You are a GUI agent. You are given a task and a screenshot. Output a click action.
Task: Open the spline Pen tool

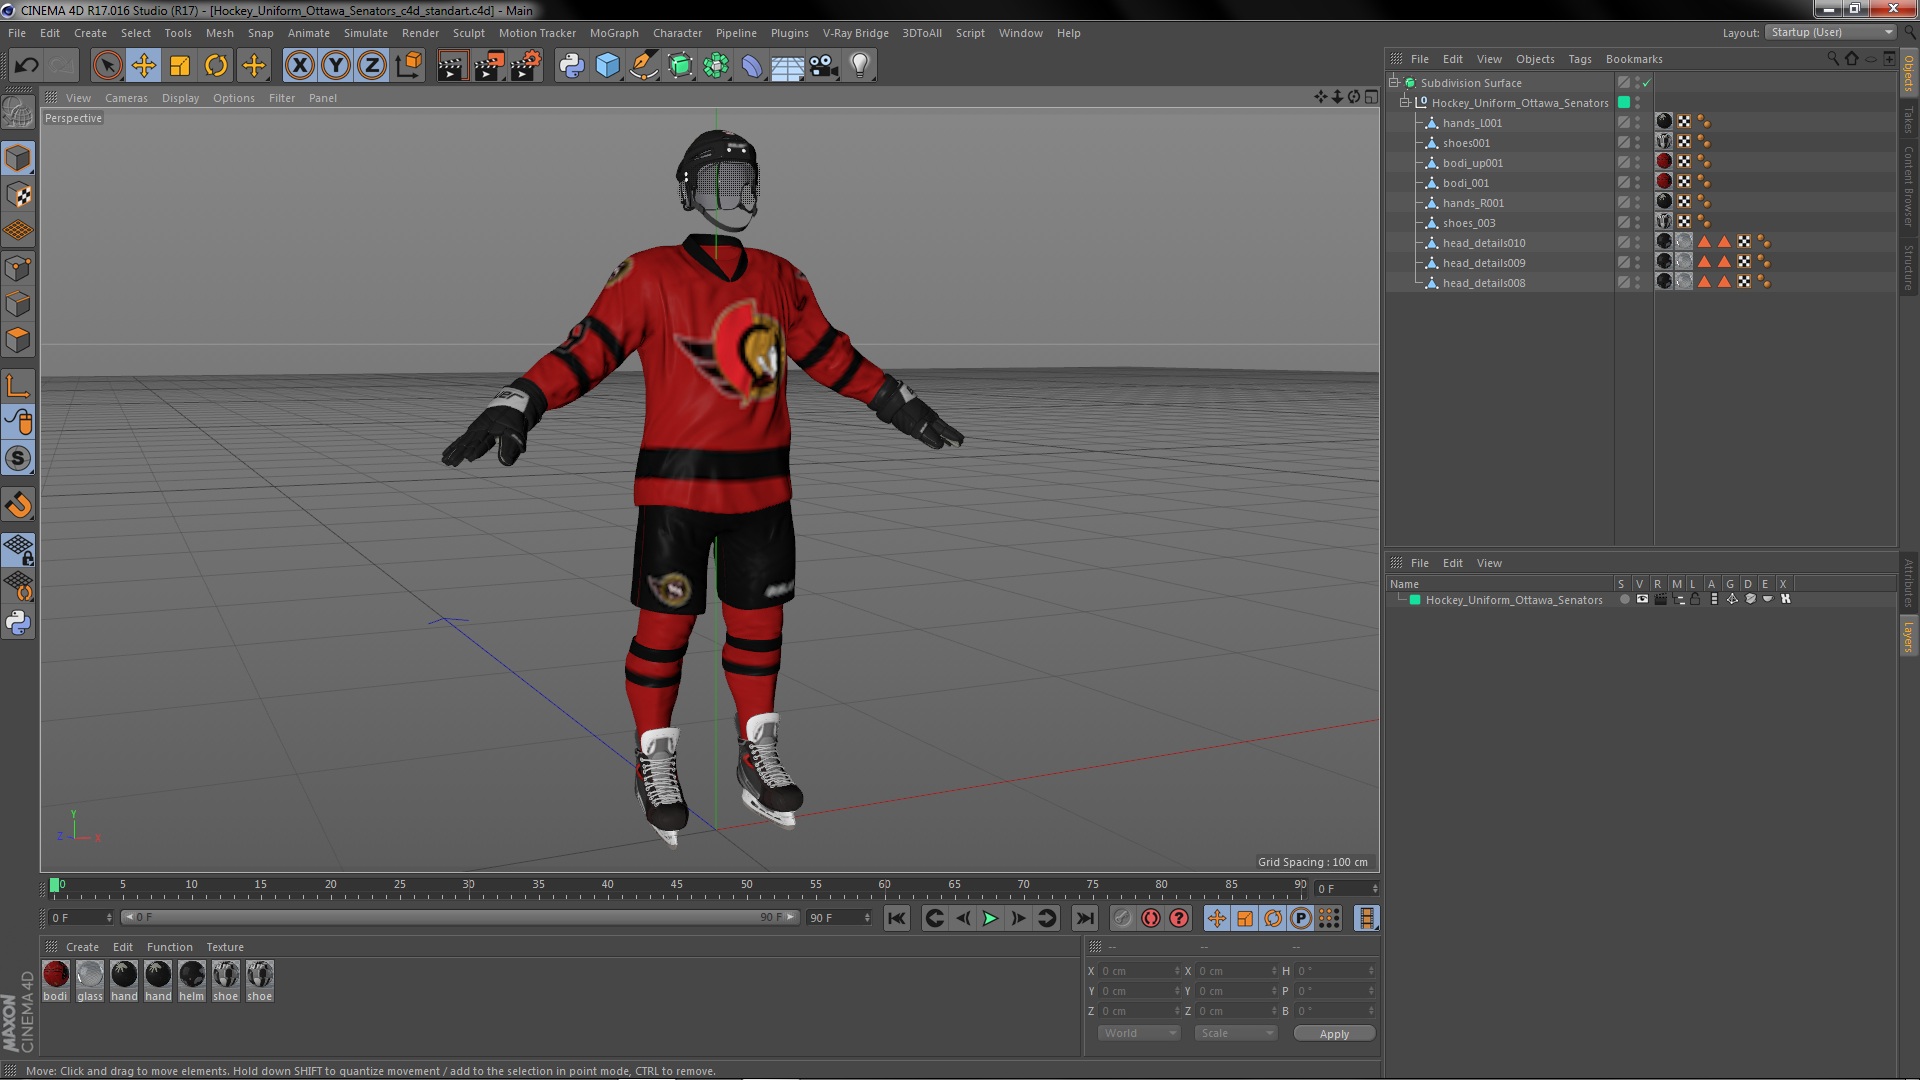[644, 66]
